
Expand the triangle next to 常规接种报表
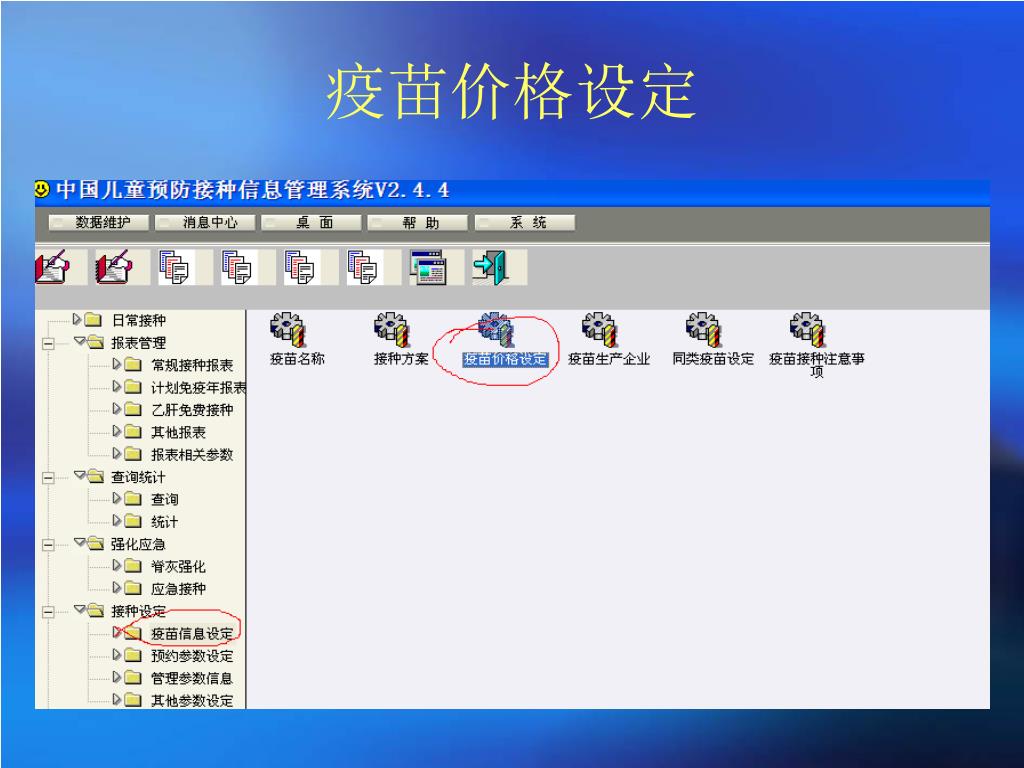pos(116,364)
